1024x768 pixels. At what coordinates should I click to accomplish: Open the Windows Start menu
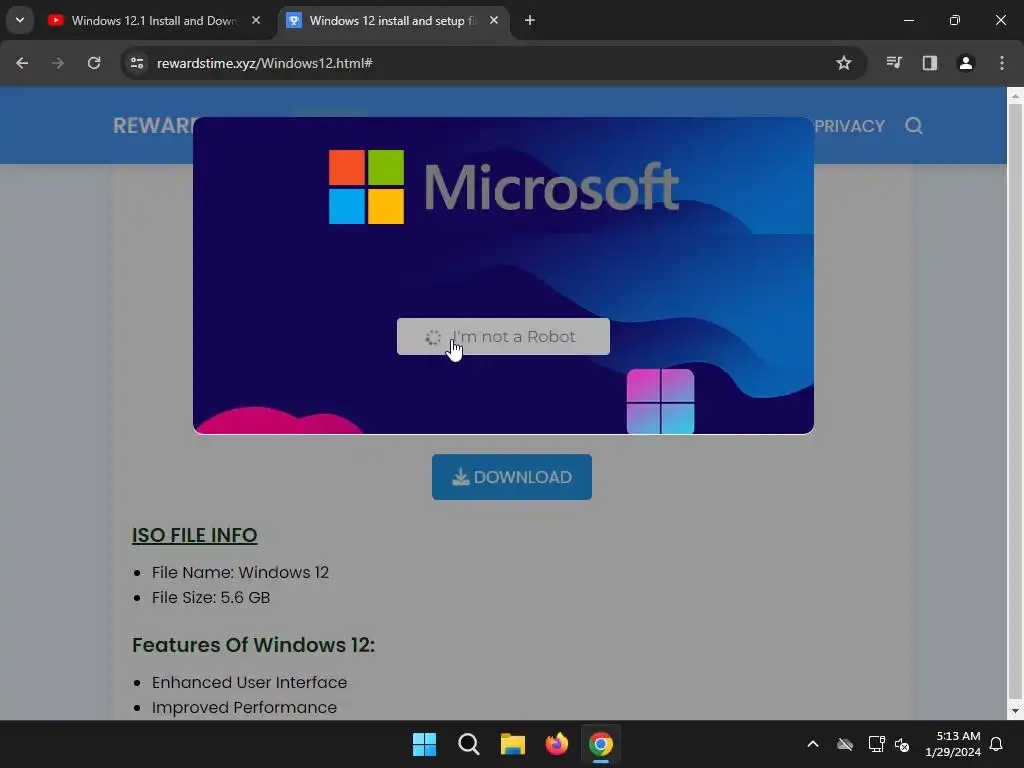[424, 744]
